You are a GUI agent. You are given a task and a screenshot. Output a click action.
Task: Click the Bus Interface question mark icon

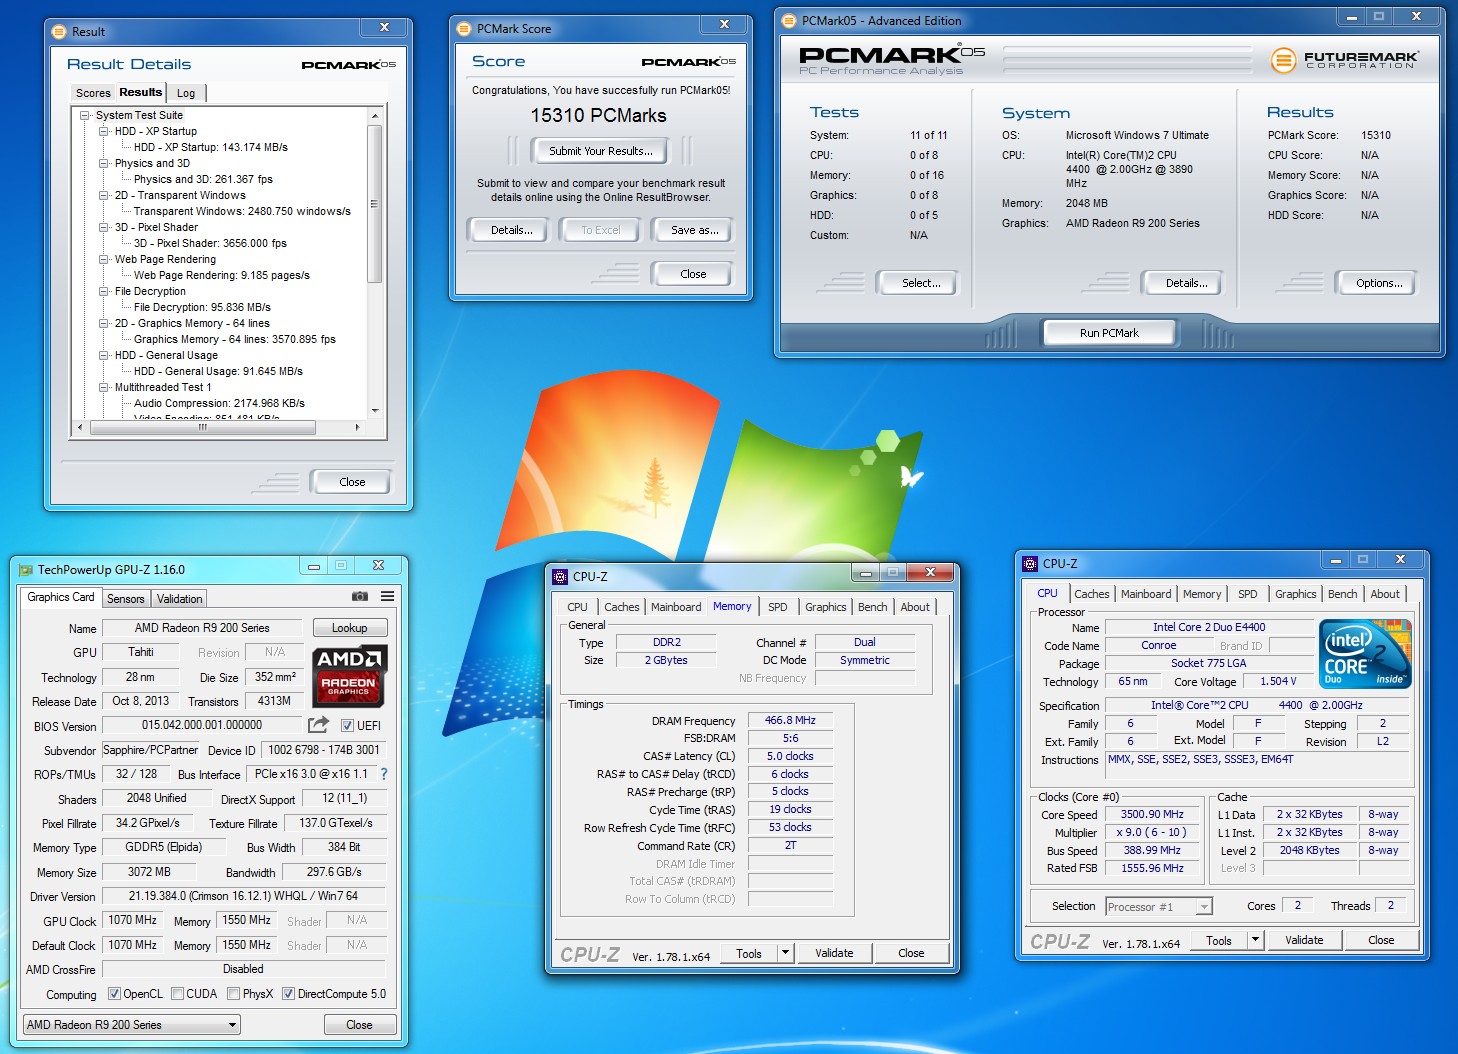[384, 774]
